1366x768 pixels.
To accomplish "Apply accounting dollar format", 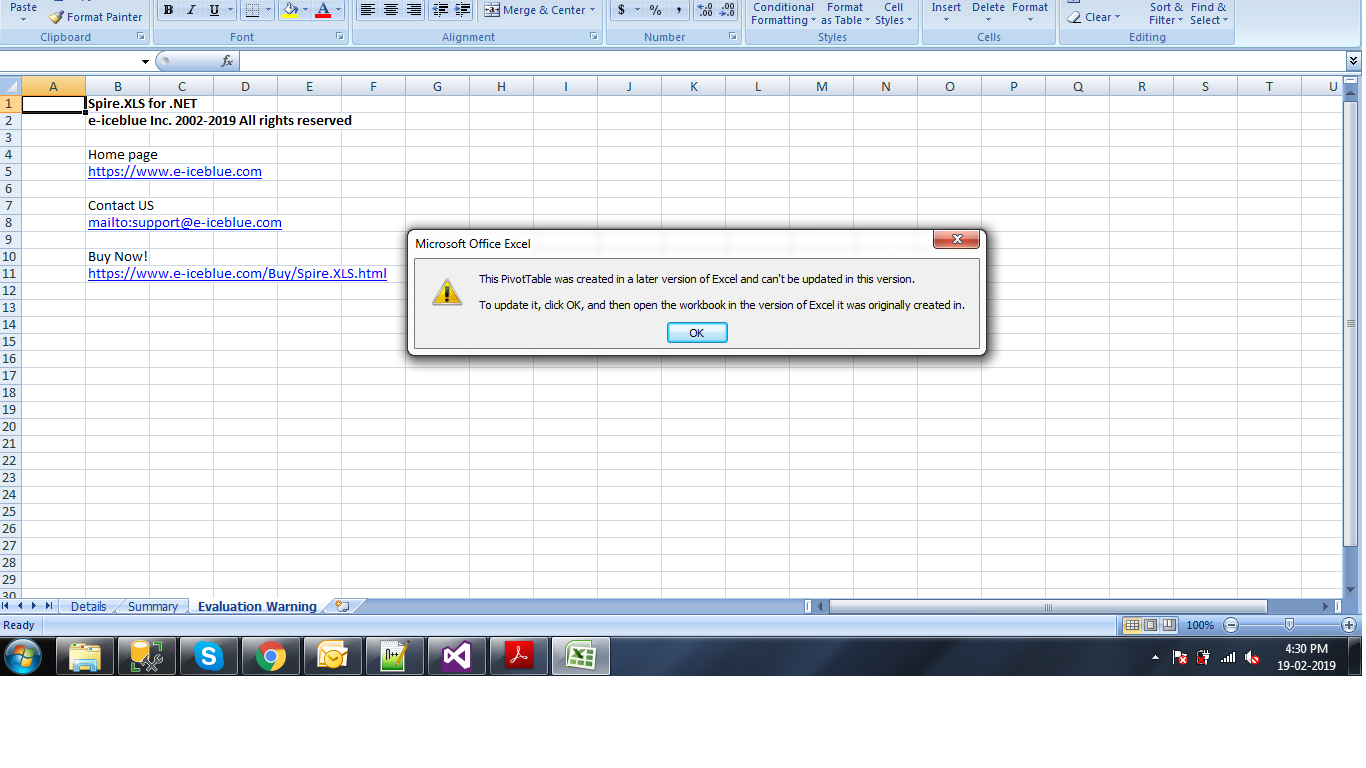I will pos(621,10).
